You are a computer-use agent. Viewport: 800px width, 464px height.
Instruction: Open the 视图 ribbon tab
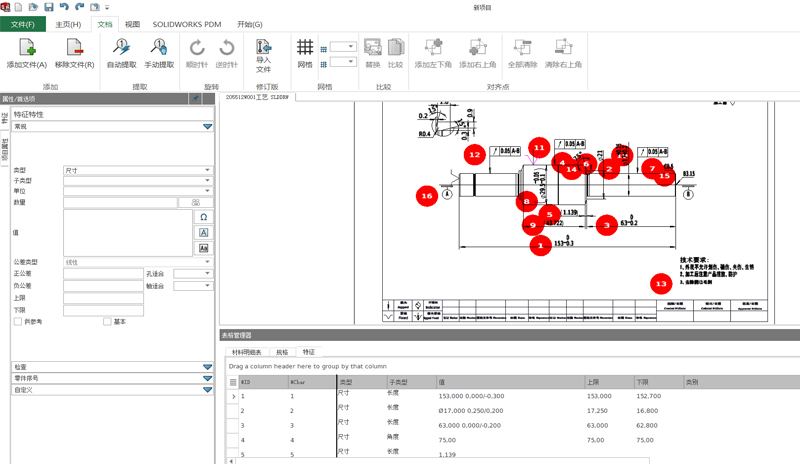132,24
